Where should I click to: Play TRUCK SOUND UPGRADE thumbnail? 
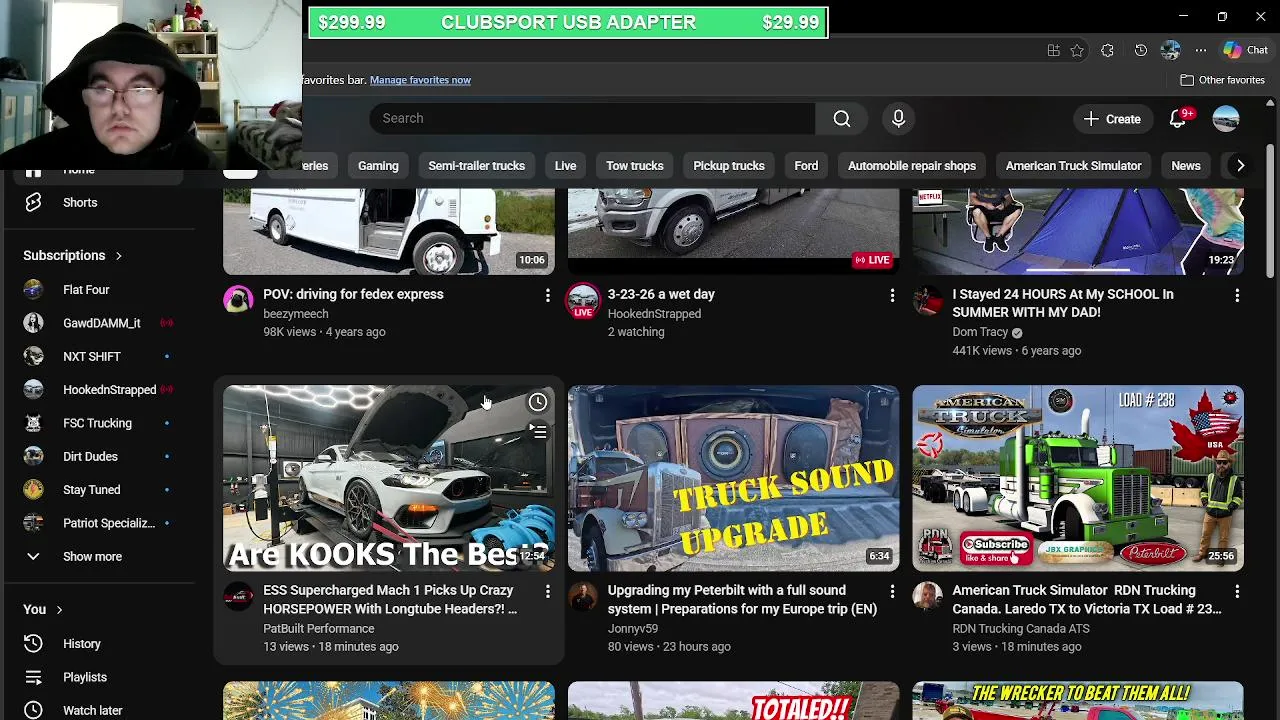click(733, 478)
